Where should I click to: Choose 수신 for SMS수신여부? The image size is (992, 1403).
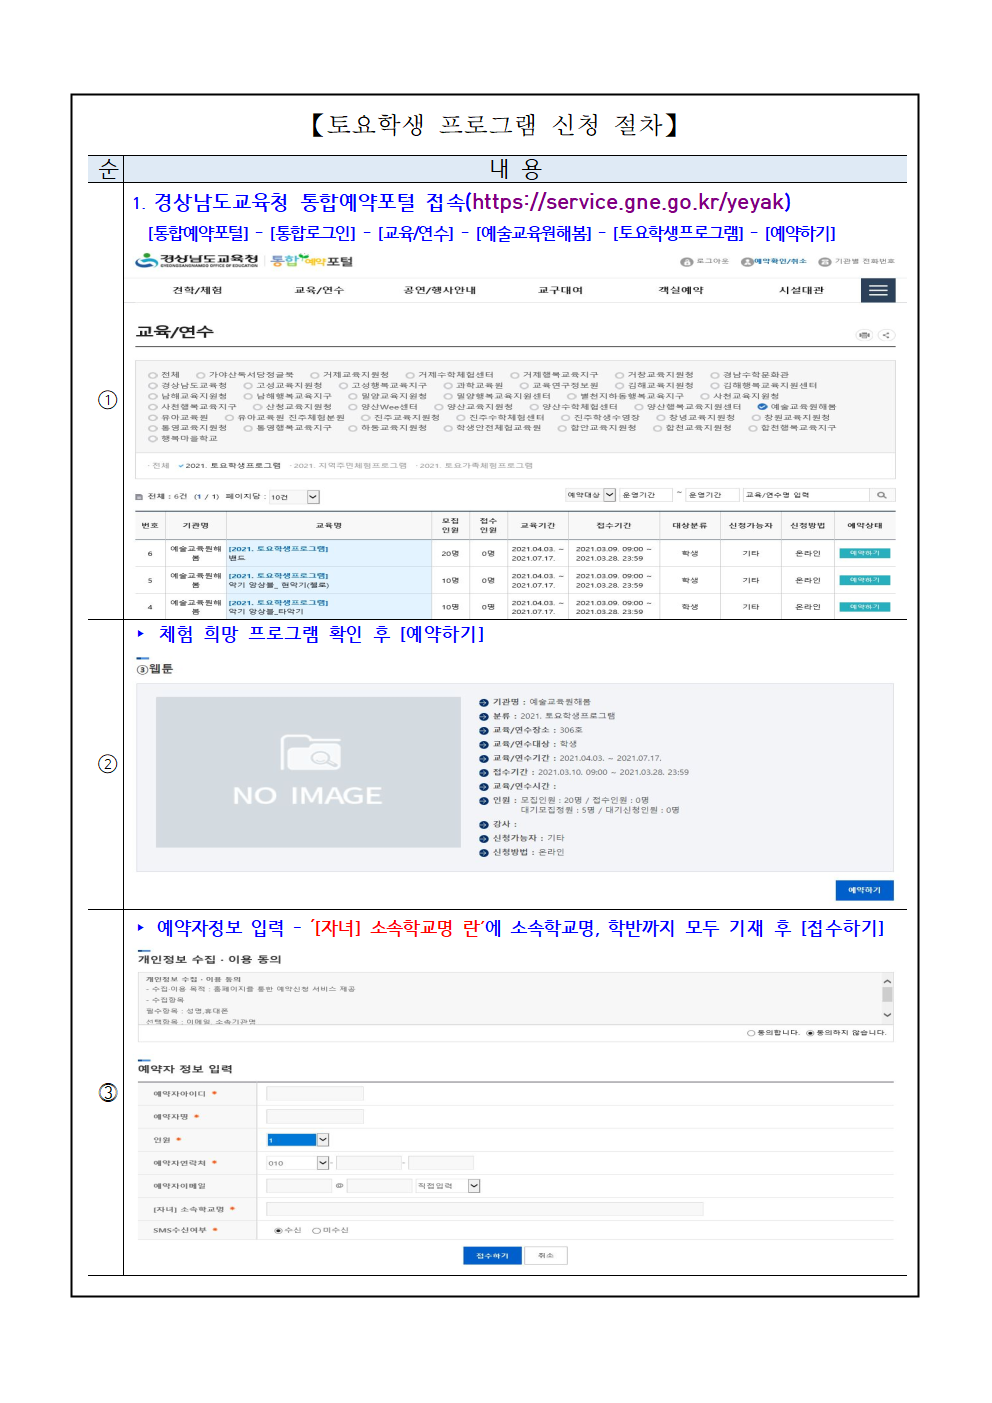pyautogui.click(x=278, y=1230)
